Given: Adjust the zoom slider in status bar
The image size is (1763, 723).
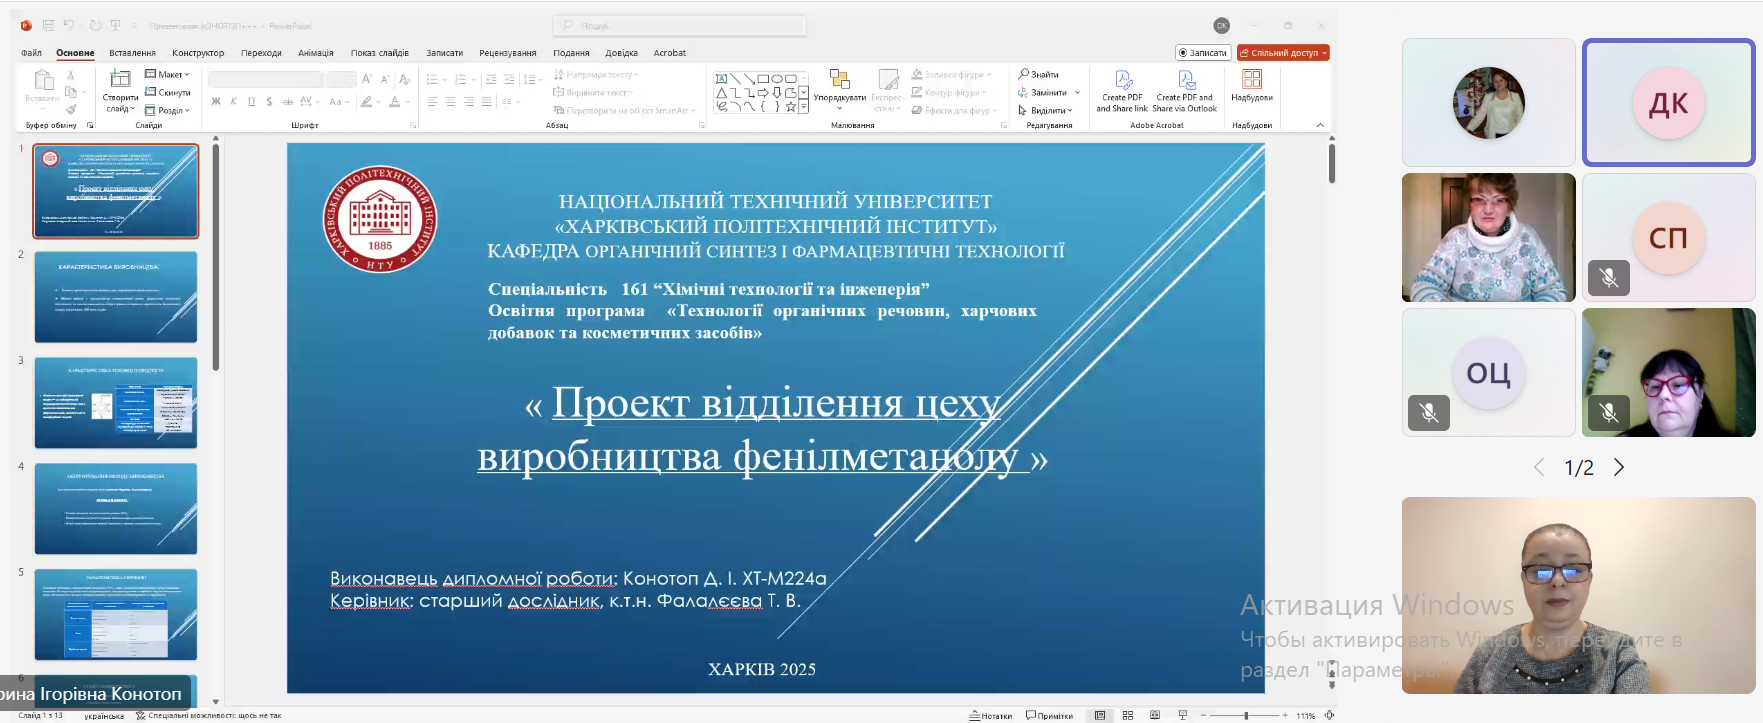Looking at the screenshot, I should [x=1246, y=715].
